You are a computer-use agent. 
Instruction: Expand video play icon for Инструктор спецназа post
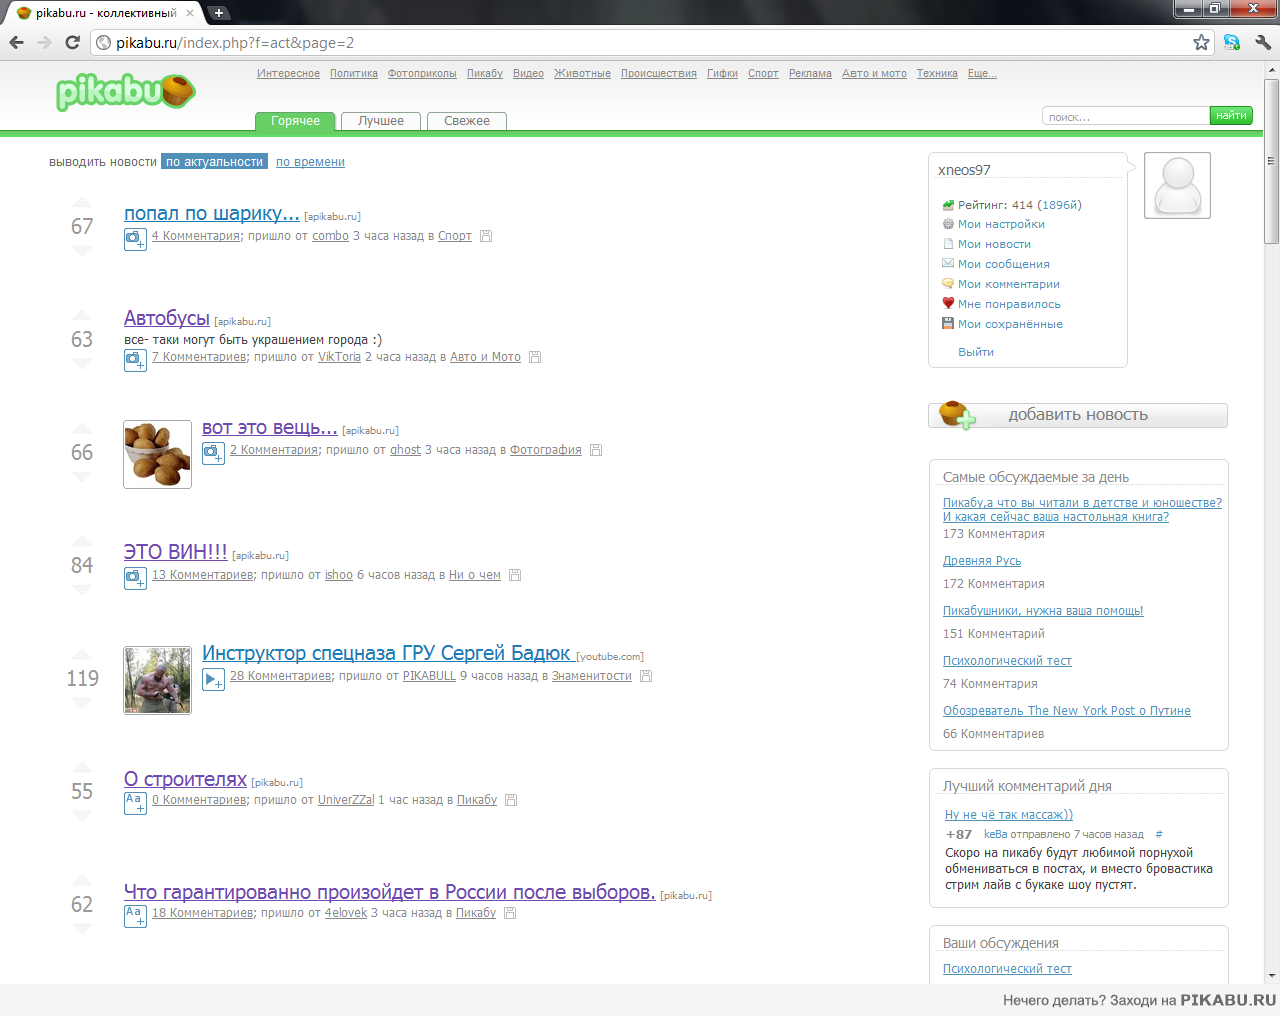pos(213,679)
